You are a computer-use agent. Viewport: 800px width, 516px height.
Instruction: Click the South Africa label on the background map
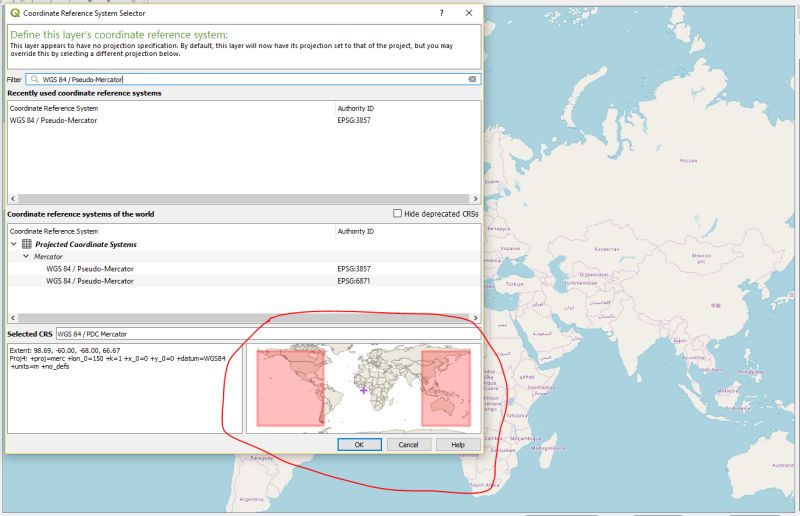click(484, 484)
